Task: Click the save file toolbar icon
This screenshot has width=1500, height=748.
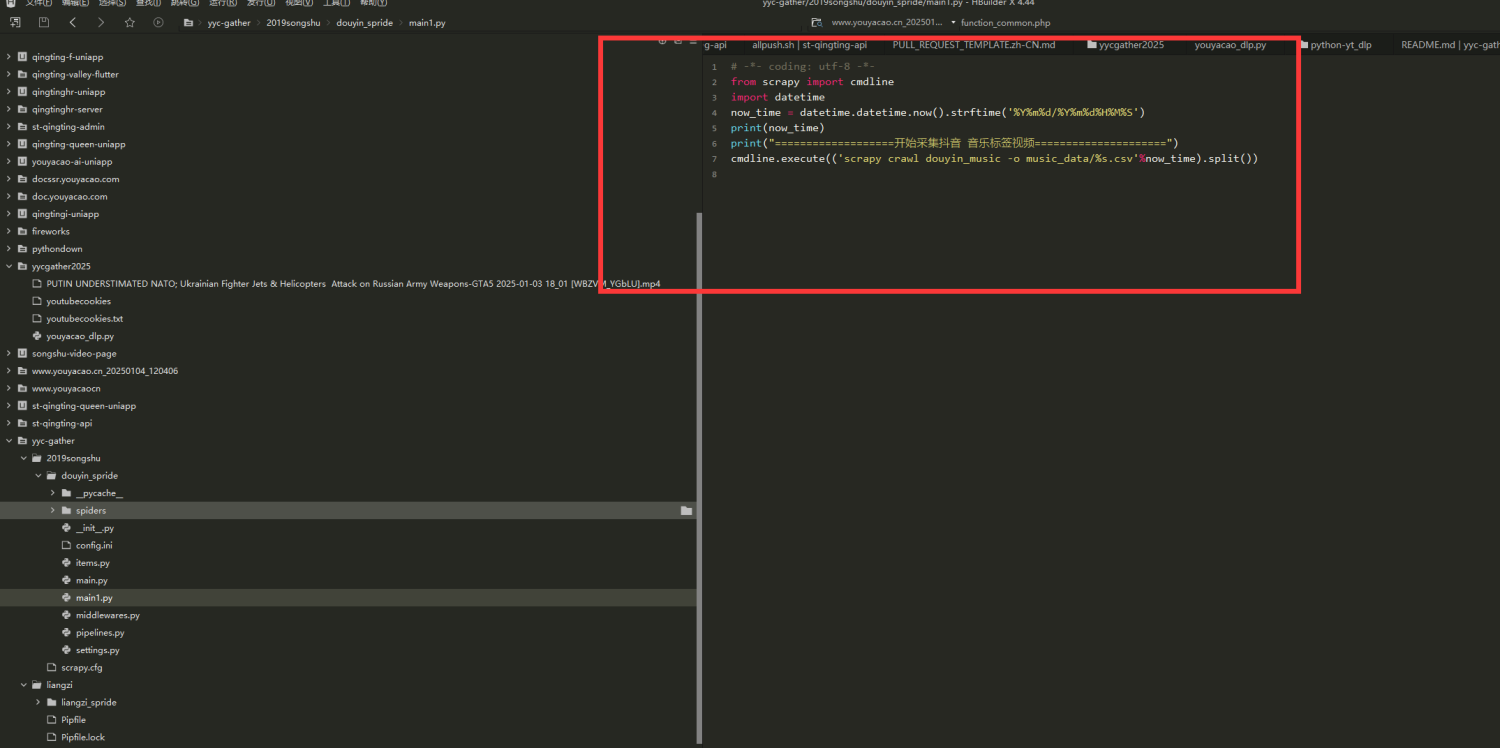Action: point(44,22)
